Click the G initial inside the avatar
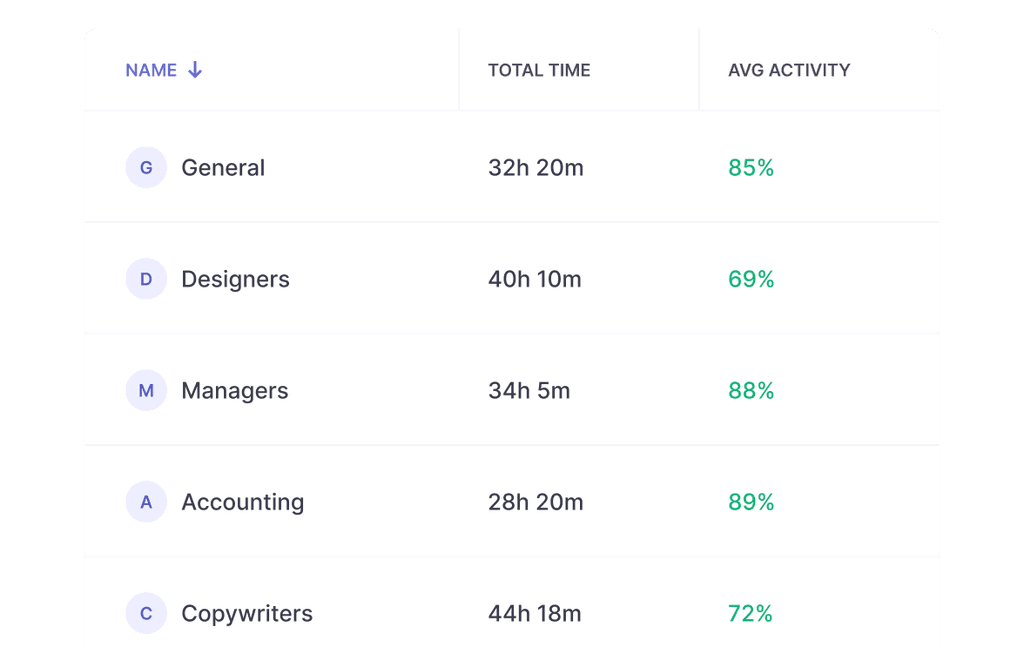 [x=146, y=167]
